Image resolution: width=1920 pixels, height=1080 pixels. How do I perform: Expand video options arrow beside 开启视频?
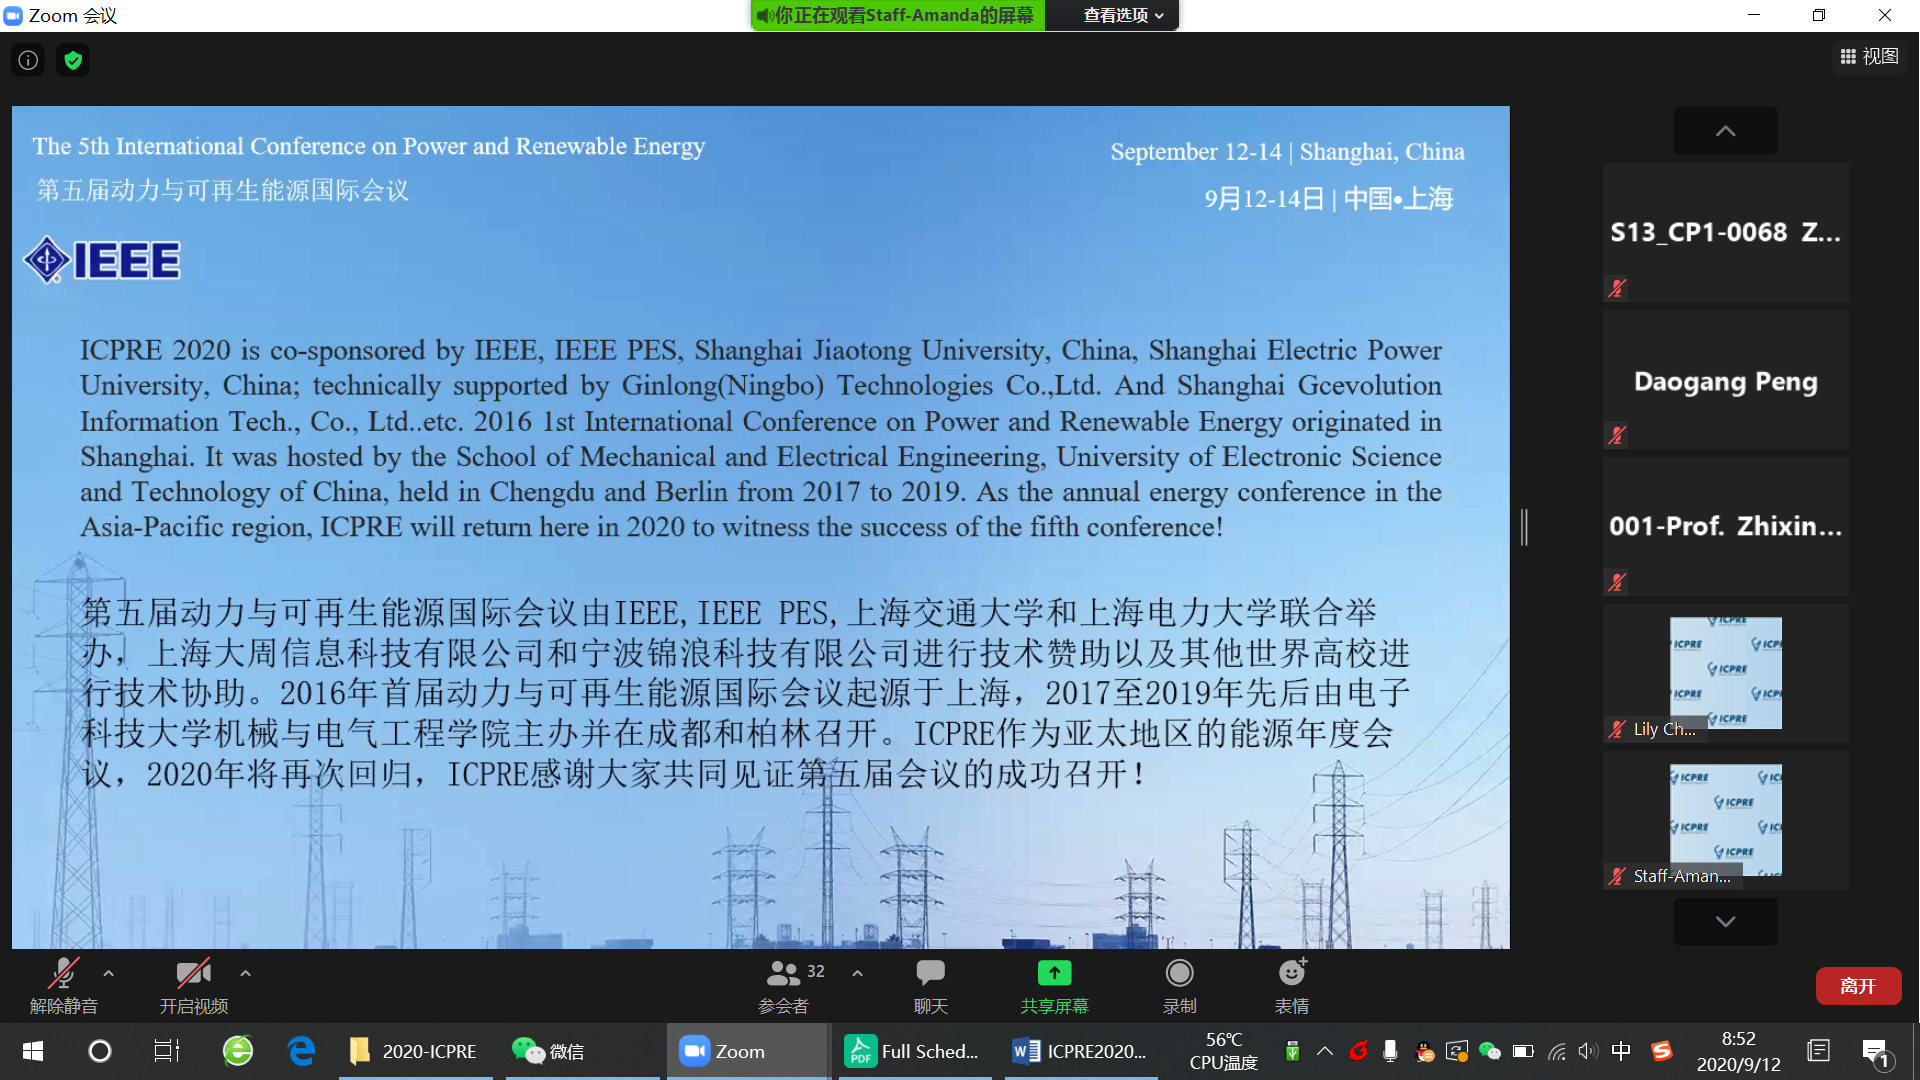coord(245,972)
